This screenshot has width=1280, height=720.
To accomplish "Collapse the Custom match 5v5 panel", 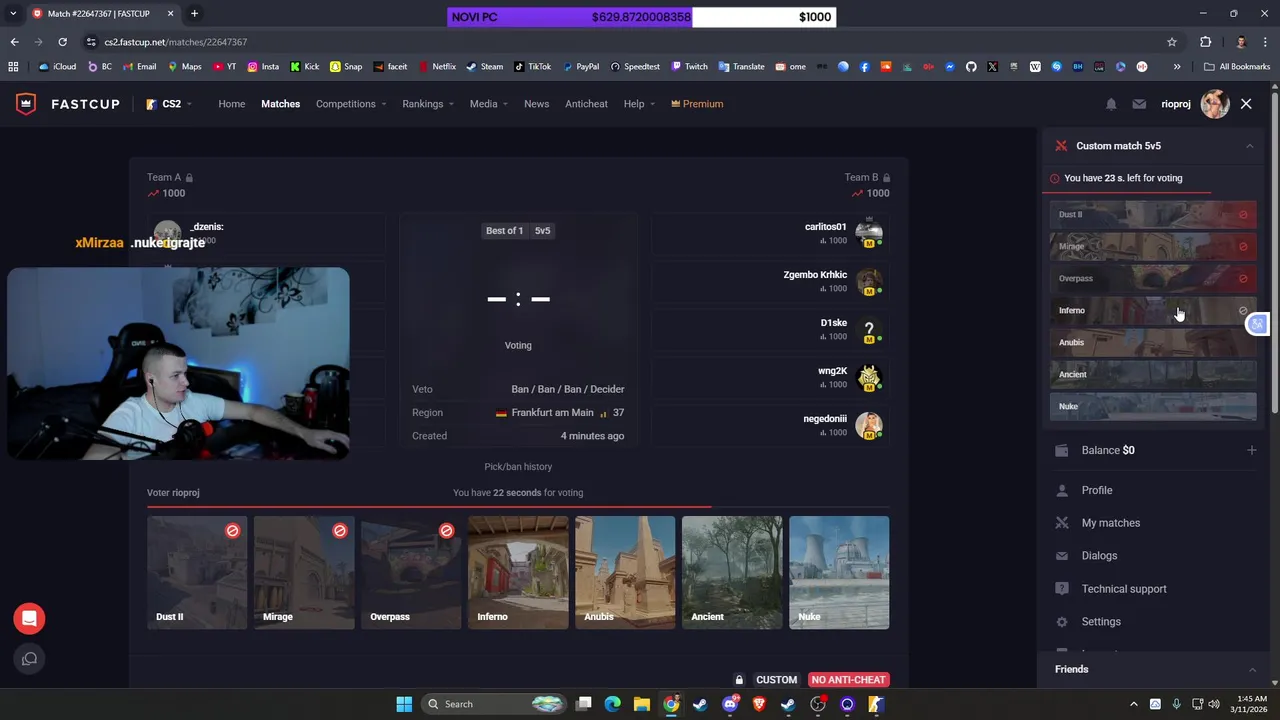I will tap(1249, 146).
